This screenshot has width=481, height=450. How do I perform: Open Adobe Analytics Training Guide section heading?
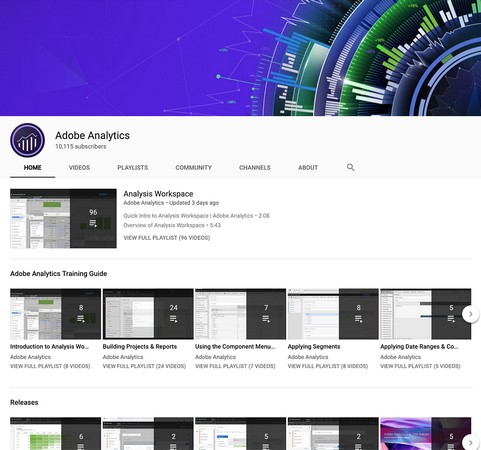58,274
